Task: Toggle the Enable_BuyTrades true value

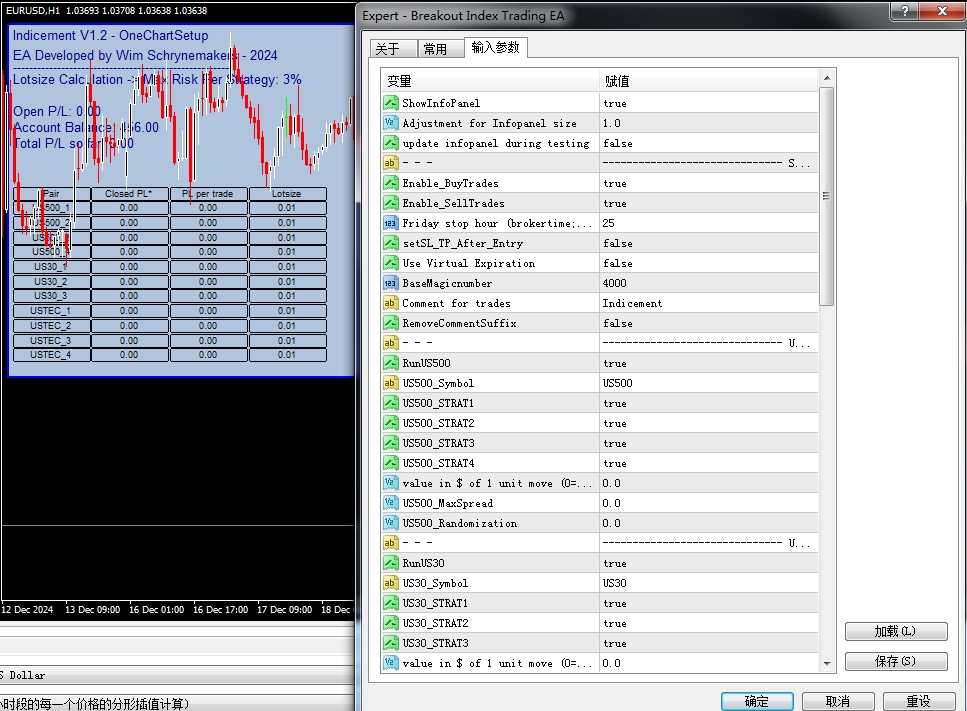Action: tap(707, 183)
